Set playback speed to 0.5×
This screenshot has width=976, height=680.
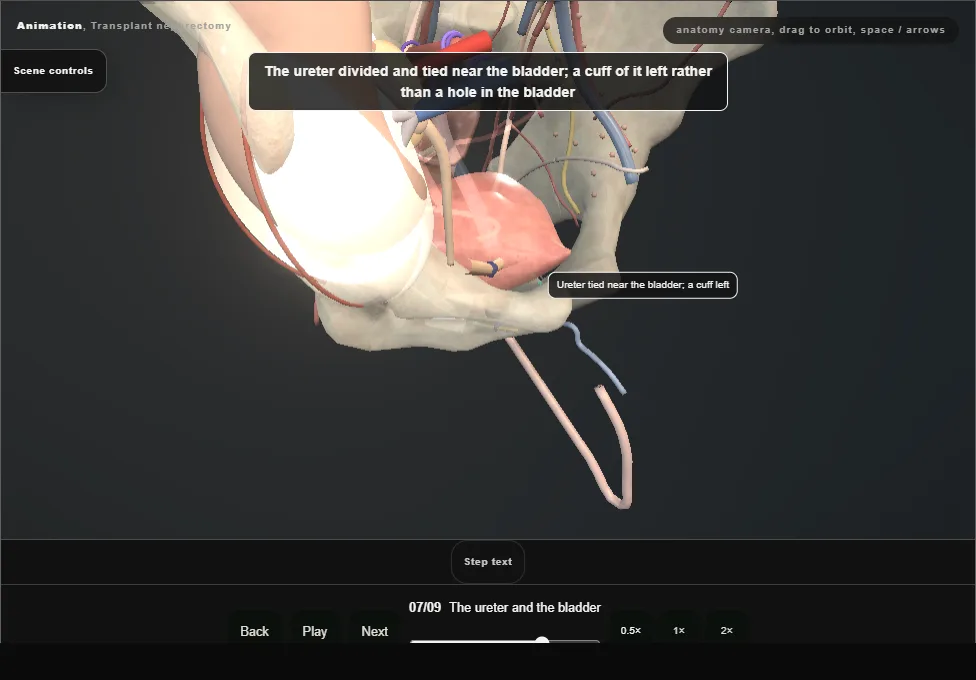631,630
